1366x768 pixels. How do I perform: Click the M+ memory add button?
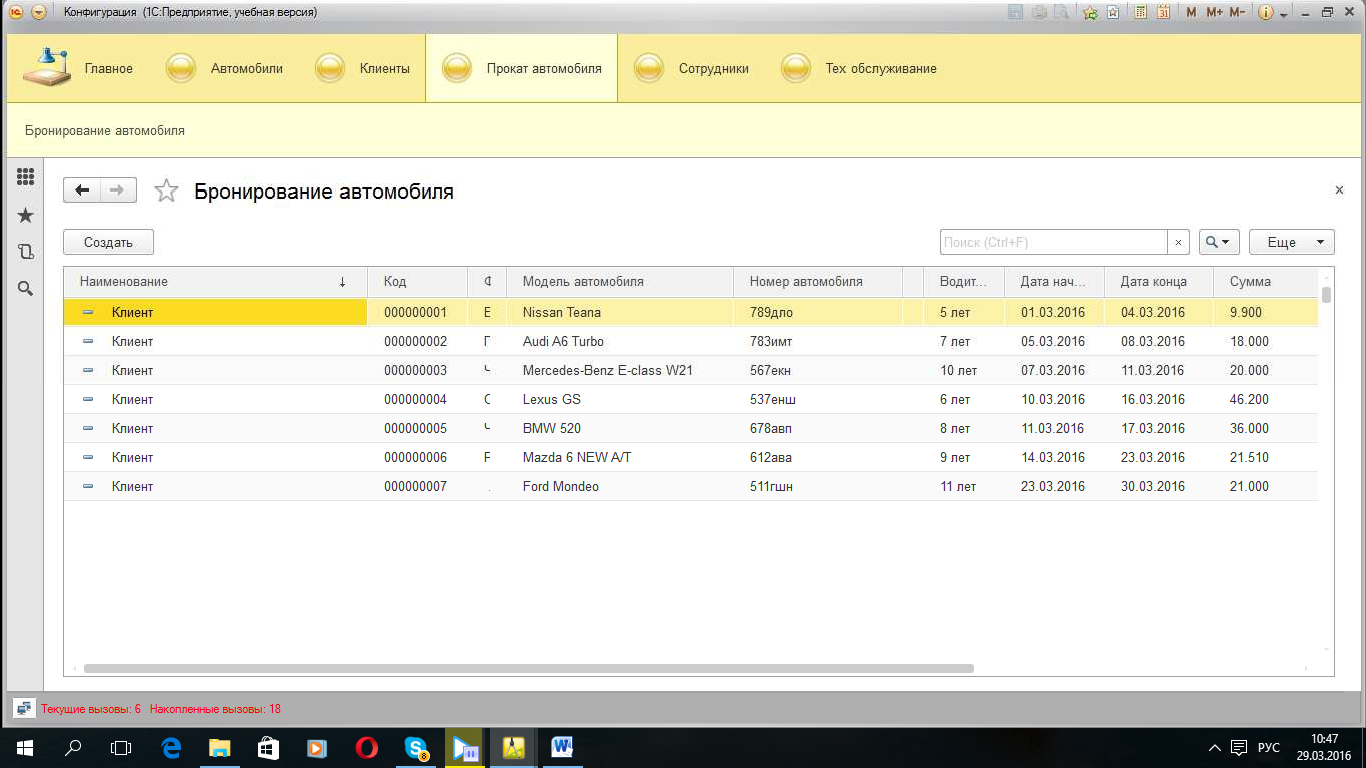pyautogui.click(x=1214, y=12)
